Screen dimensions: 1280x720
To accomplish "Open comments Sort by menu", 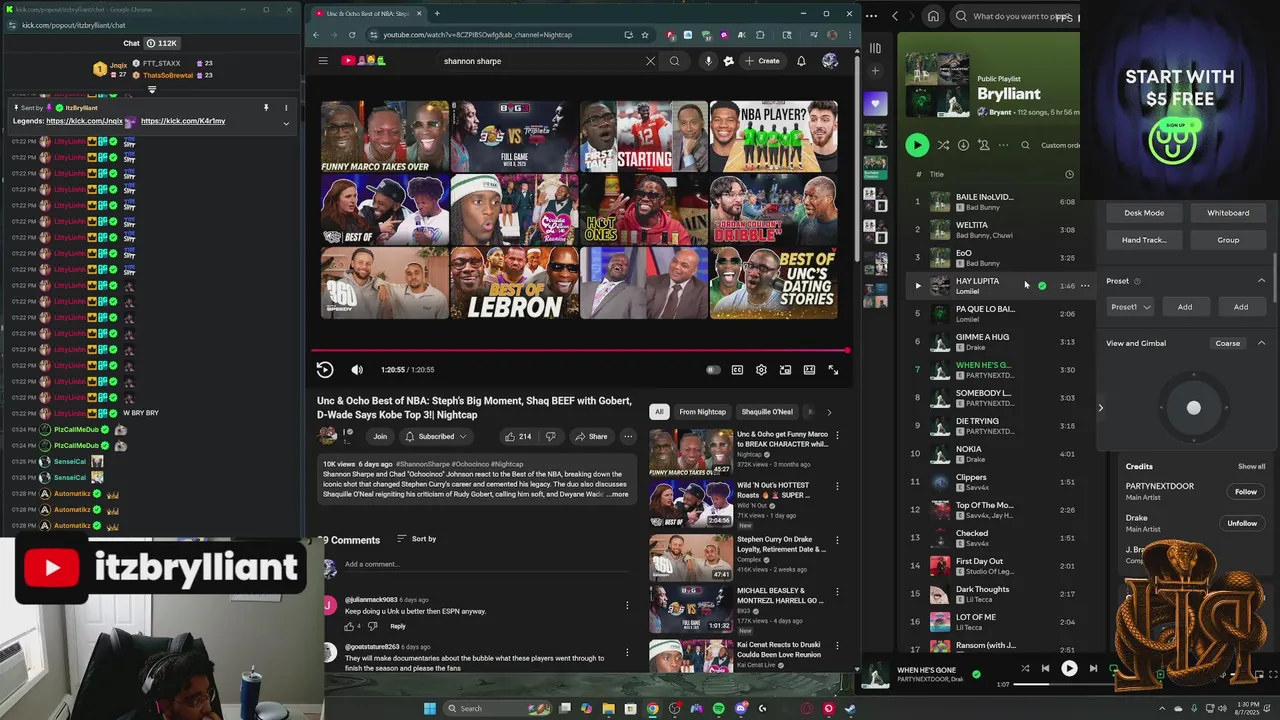I will tap(417, 539).
